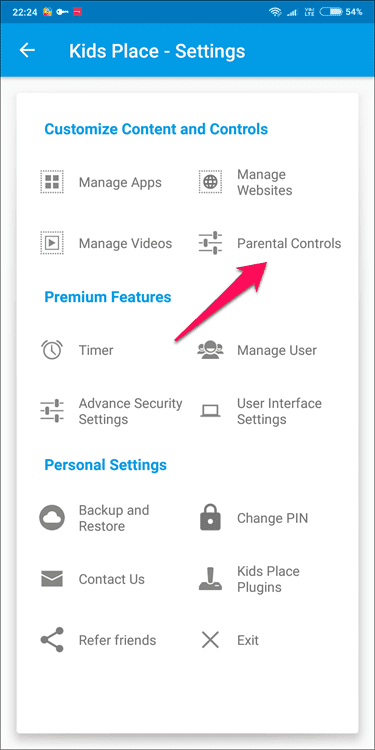
Task: Tap the Refer friends share icon
Action: [52, 640]
